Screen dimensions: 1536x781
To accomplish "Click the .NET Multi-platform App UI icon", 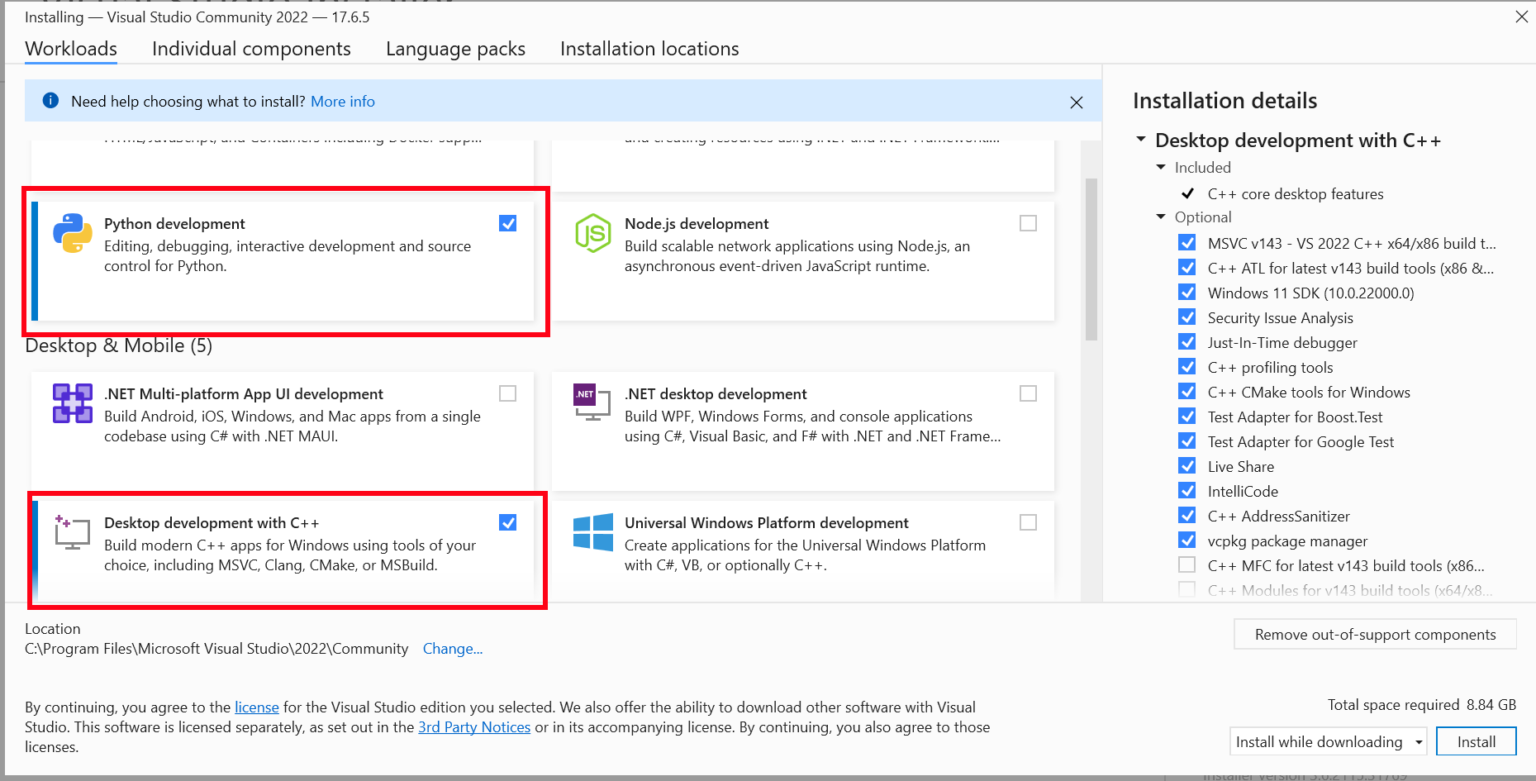I will click(72, 403).
